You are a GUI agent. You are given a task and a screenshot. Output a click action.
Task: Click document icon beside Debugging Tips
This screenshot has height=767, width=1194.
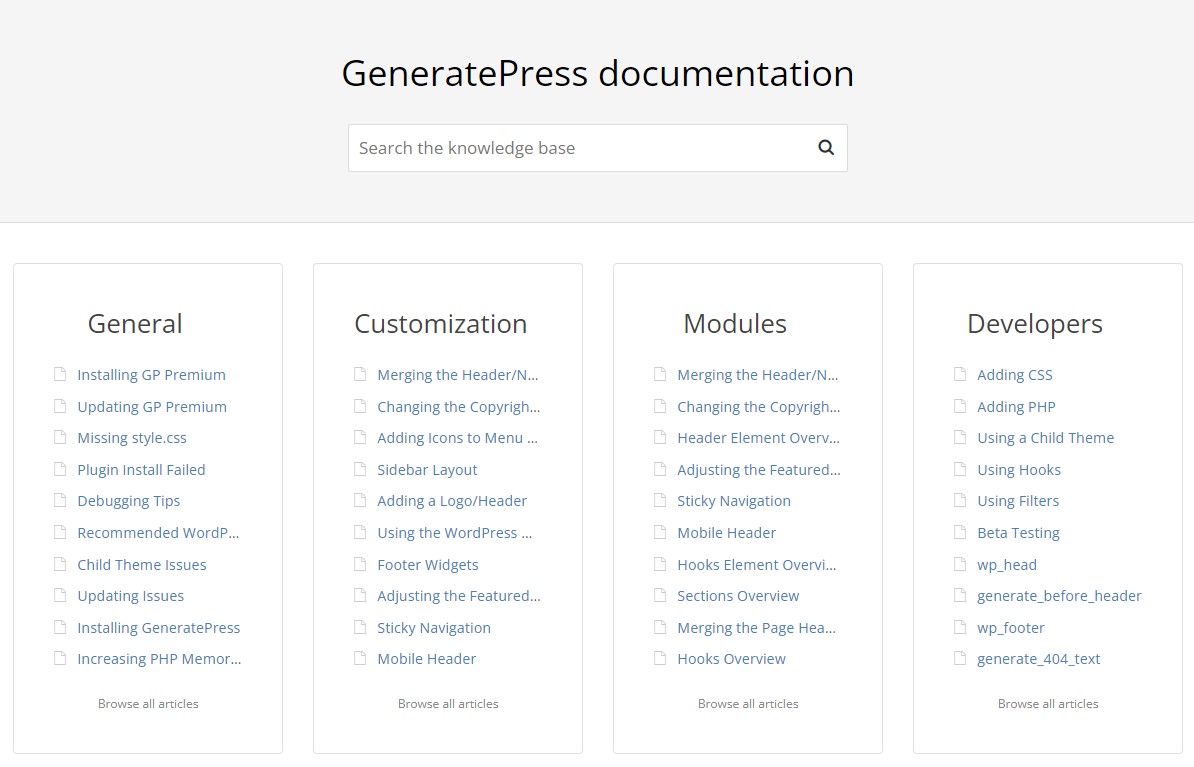click(59, 500)
